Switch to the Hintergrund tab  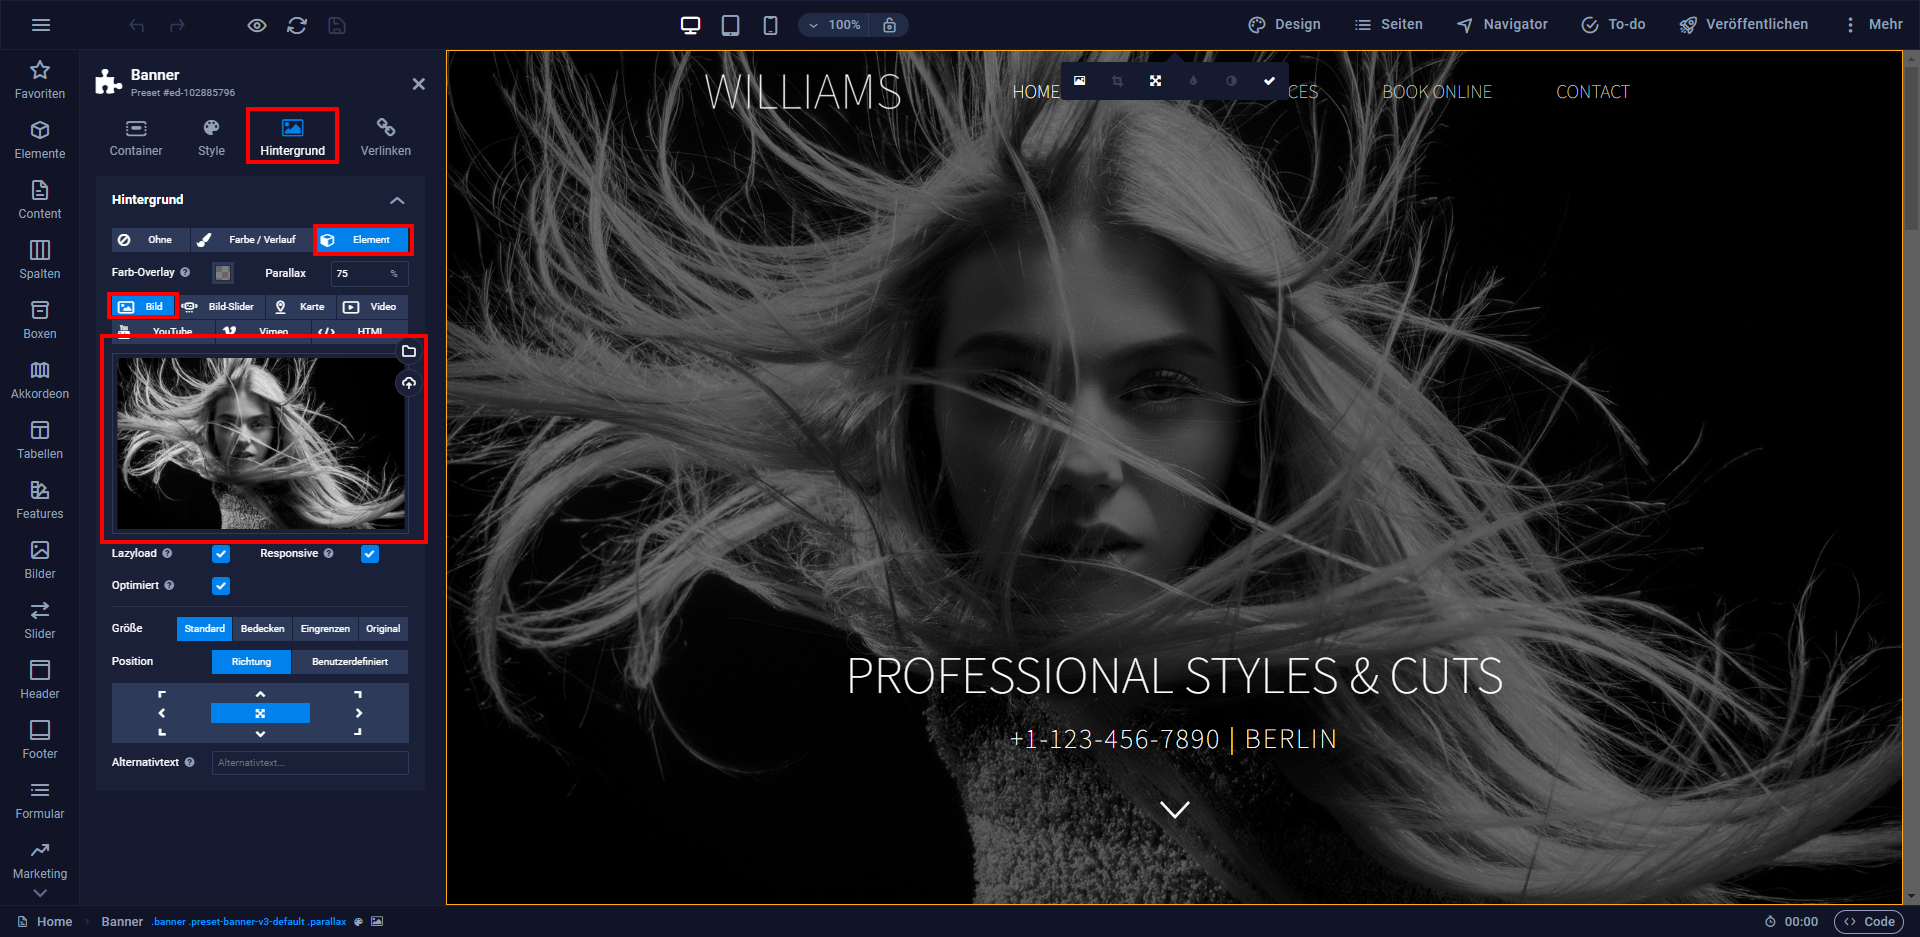[x=292, y=137]
